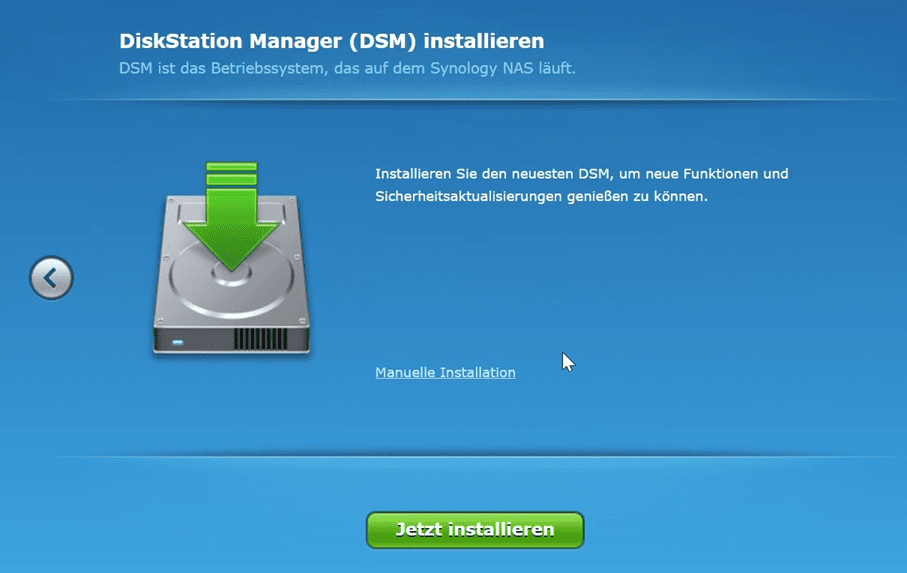The image size is (907, 573).
Task: Select the DiskStation Manager (DSM) installieren heading
Action: click(x=331, y=41)
